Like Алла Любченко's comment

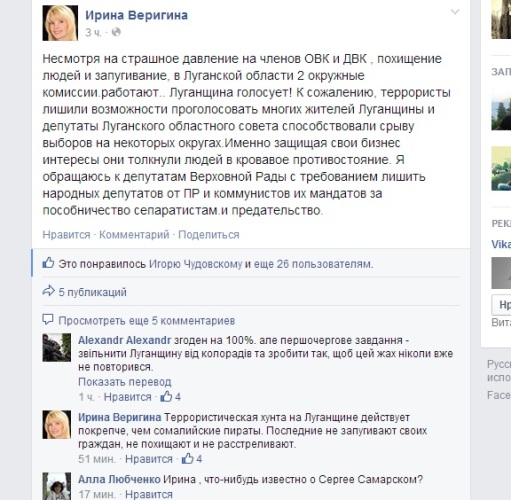(x=149, y=494)
